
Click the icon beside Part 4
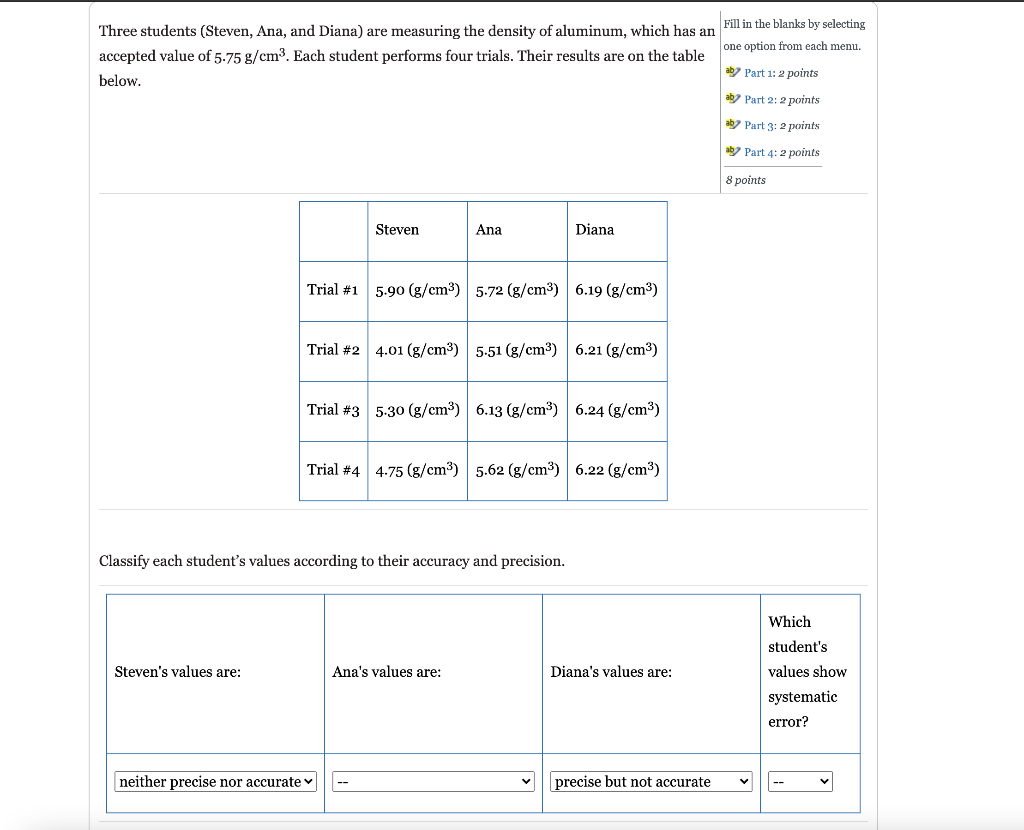point(733,152)
